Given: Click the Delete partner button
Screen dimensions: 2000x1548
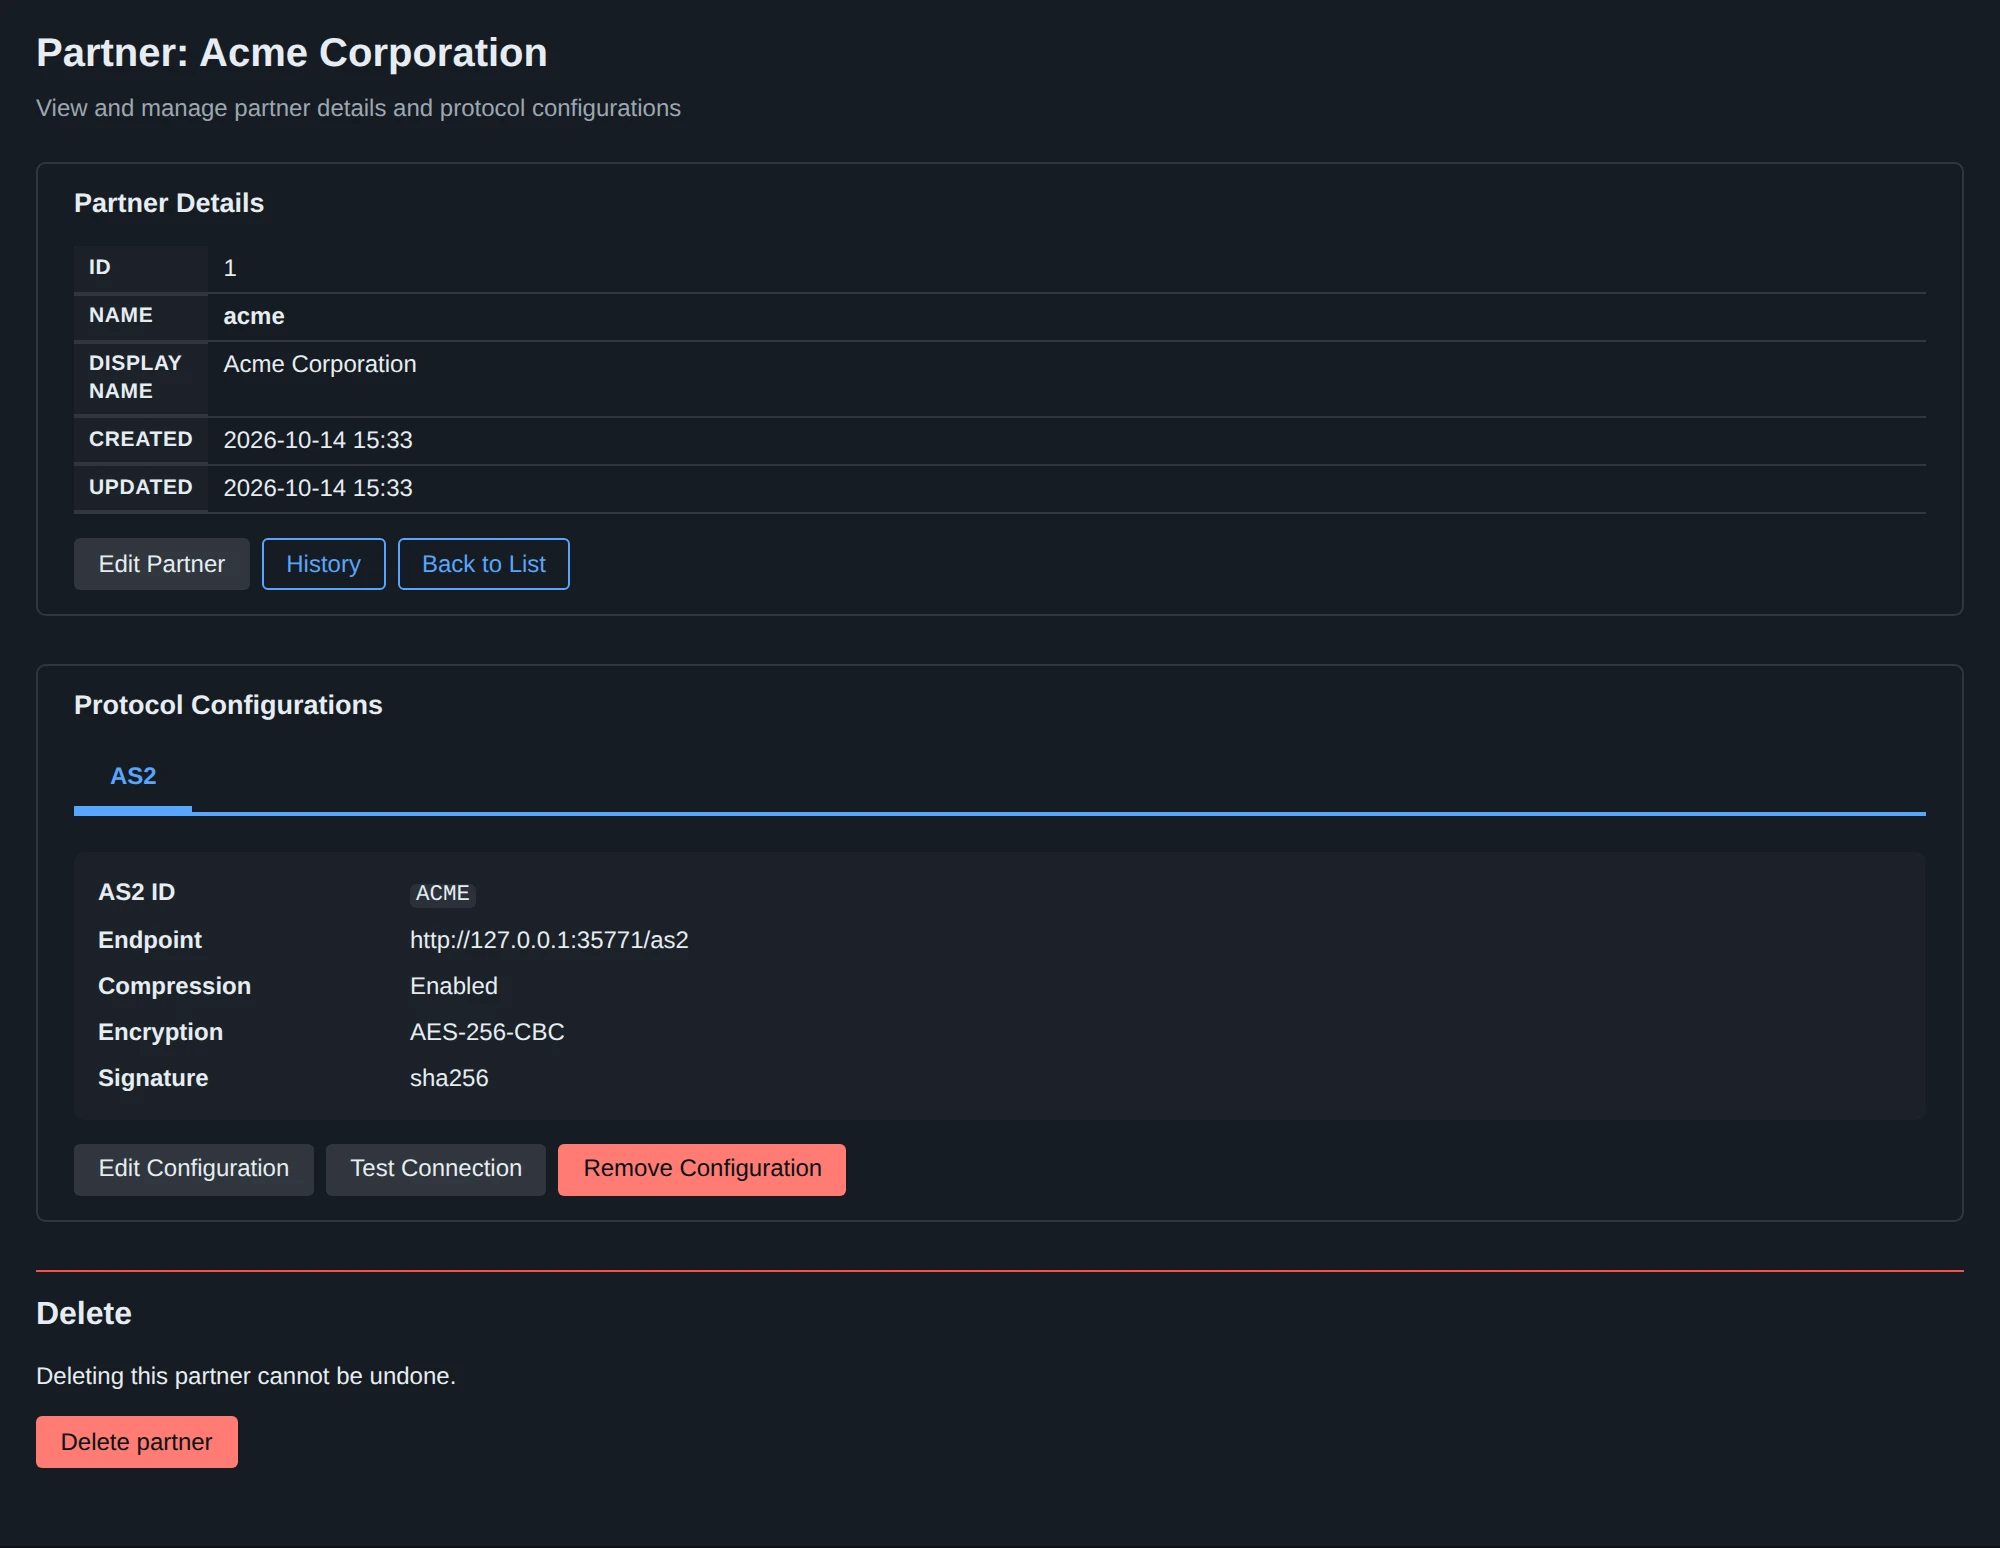Looking at the screenshot, I should [x=137, y=1442].
